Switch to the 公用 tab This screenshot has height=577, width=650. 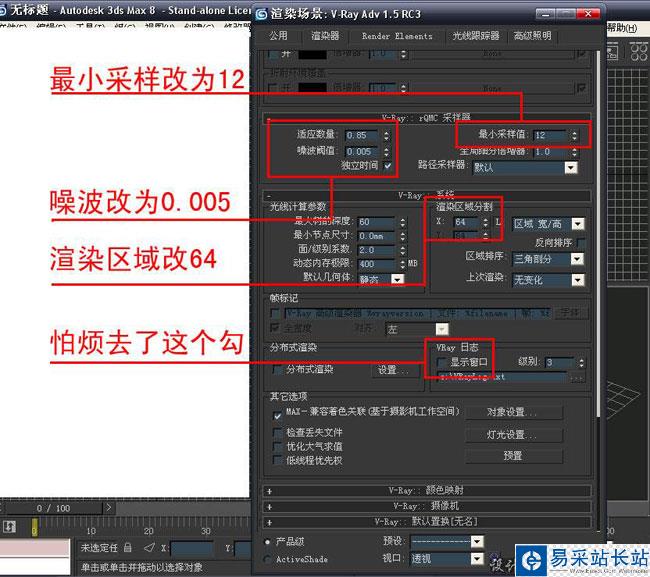coord(278,36)
